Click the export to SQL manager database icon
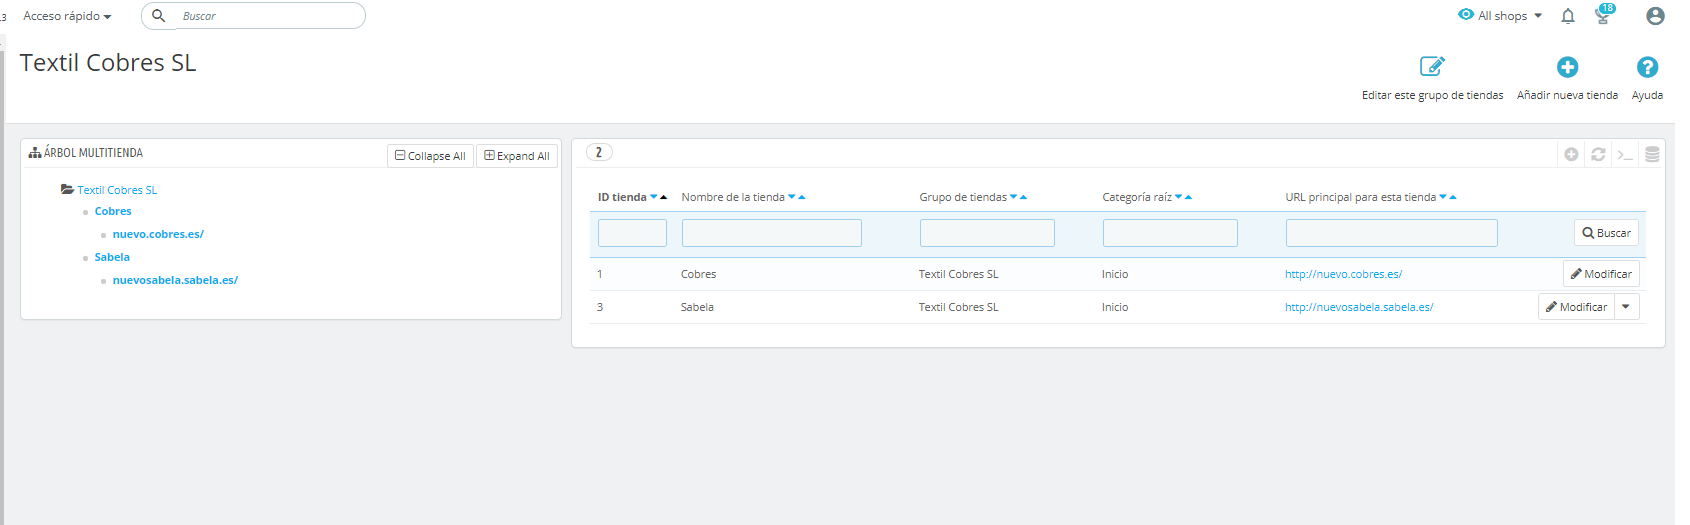 tap(1652, 154)
